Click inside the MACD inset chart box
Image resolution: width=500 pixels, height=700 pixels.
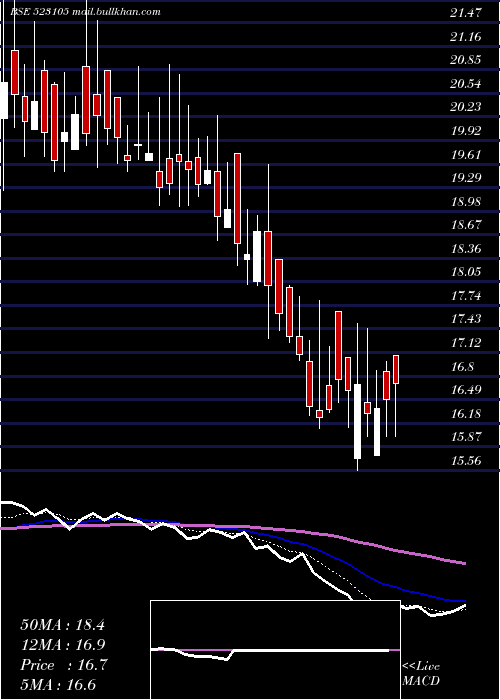coord(275,650)
